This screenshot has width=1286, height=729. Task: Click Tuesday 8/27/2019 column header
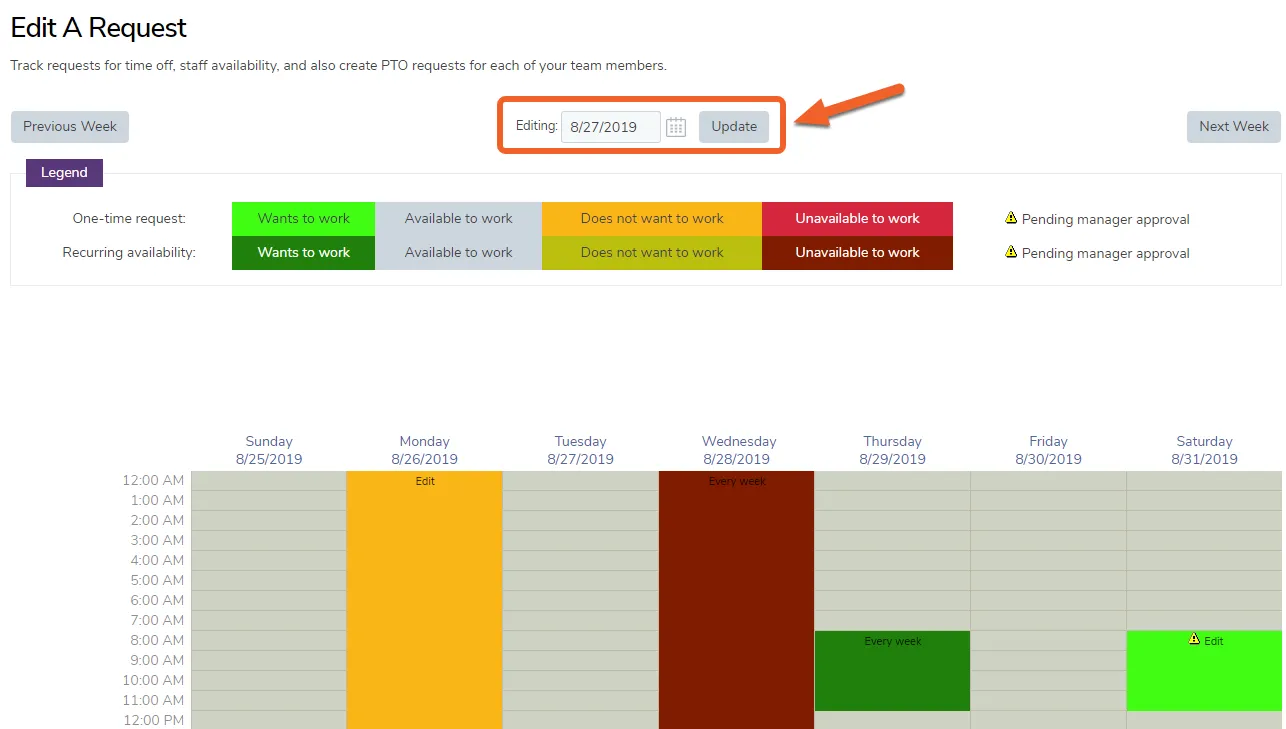(580, 450)
